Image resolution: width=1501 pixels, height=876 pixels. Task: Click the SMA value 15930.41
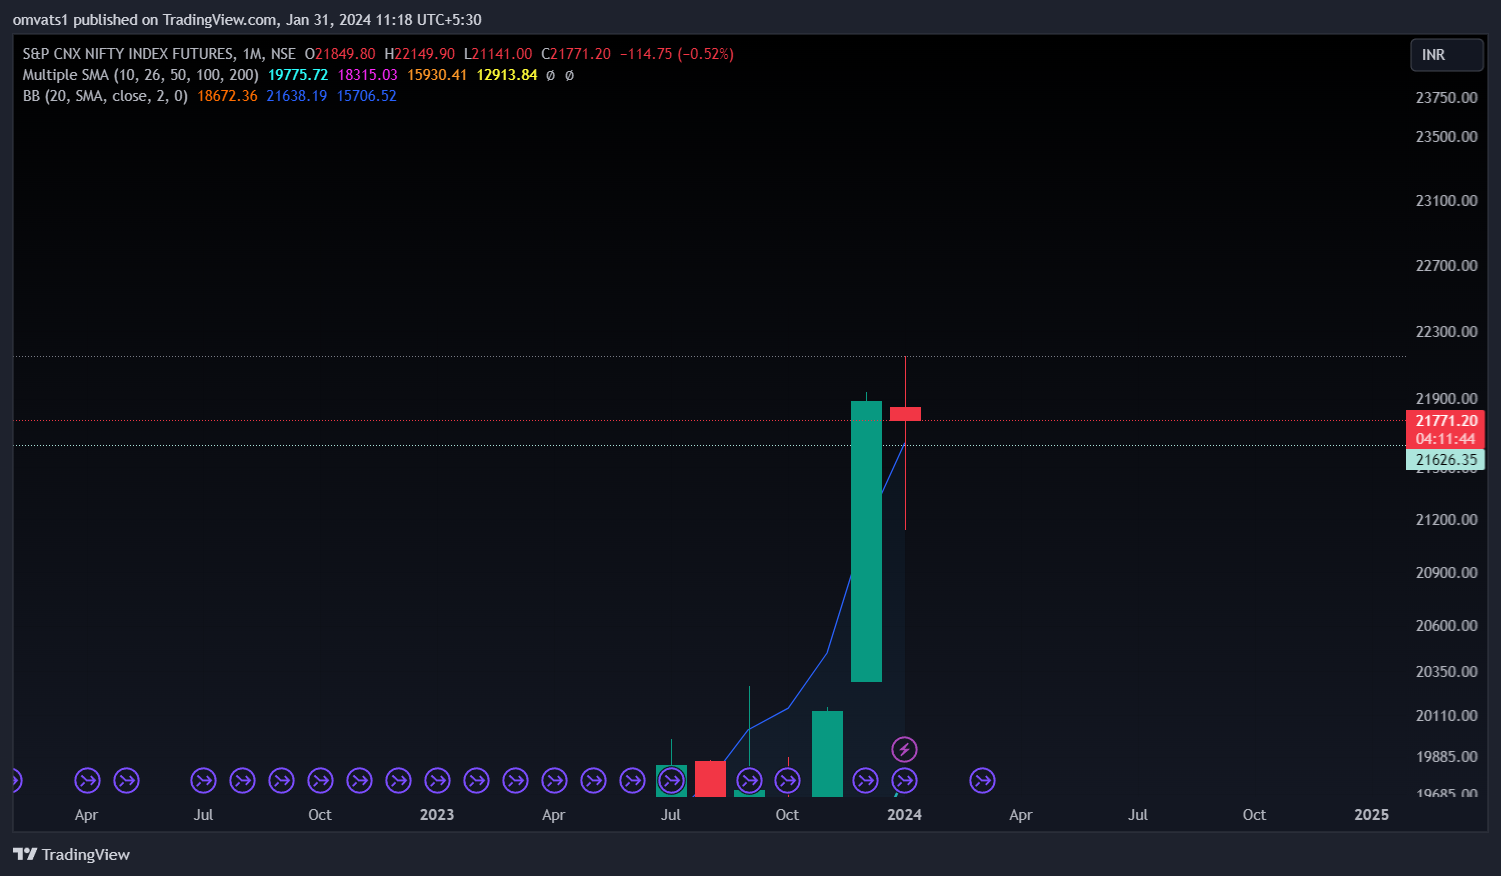(x=437, y=75)
